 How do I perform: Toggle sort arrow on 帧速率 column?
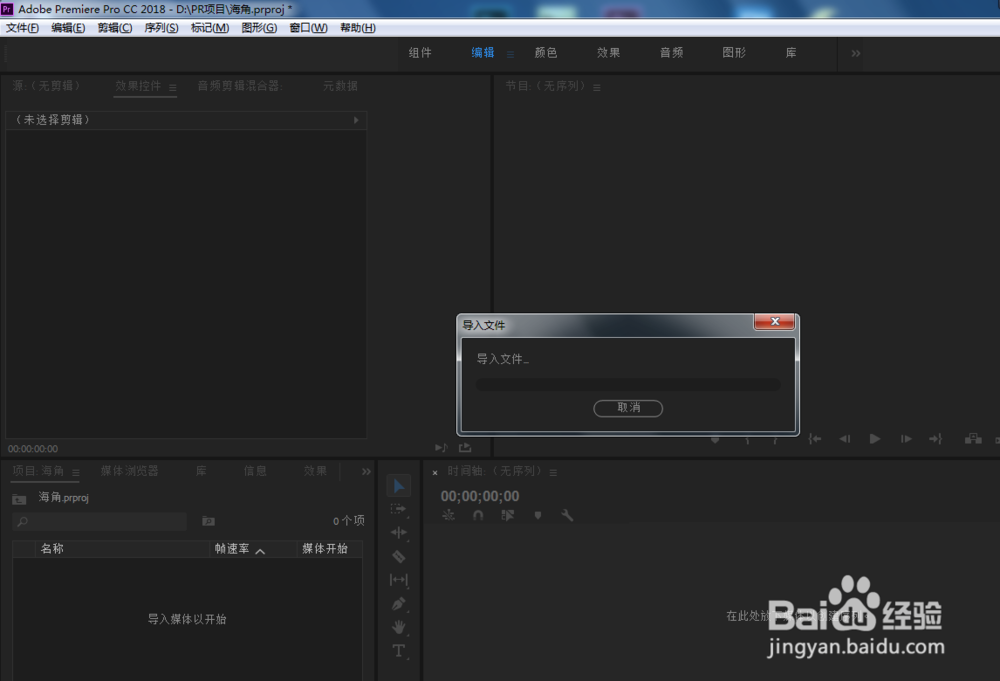[x=260, y=551]
